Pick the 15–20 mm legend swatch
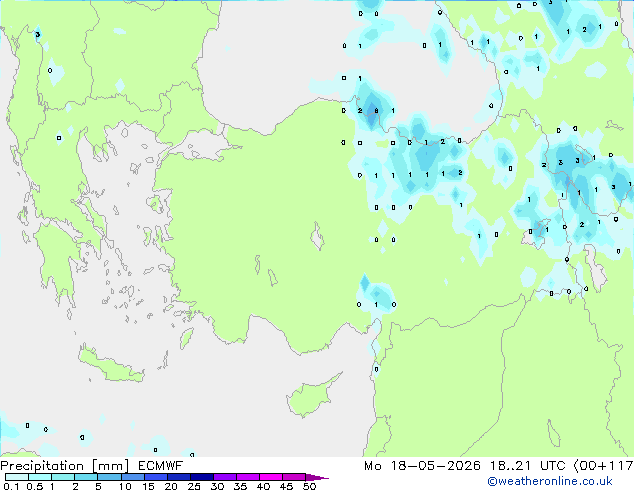The width and height of the screenshot is (634, 490). (155, 477)
